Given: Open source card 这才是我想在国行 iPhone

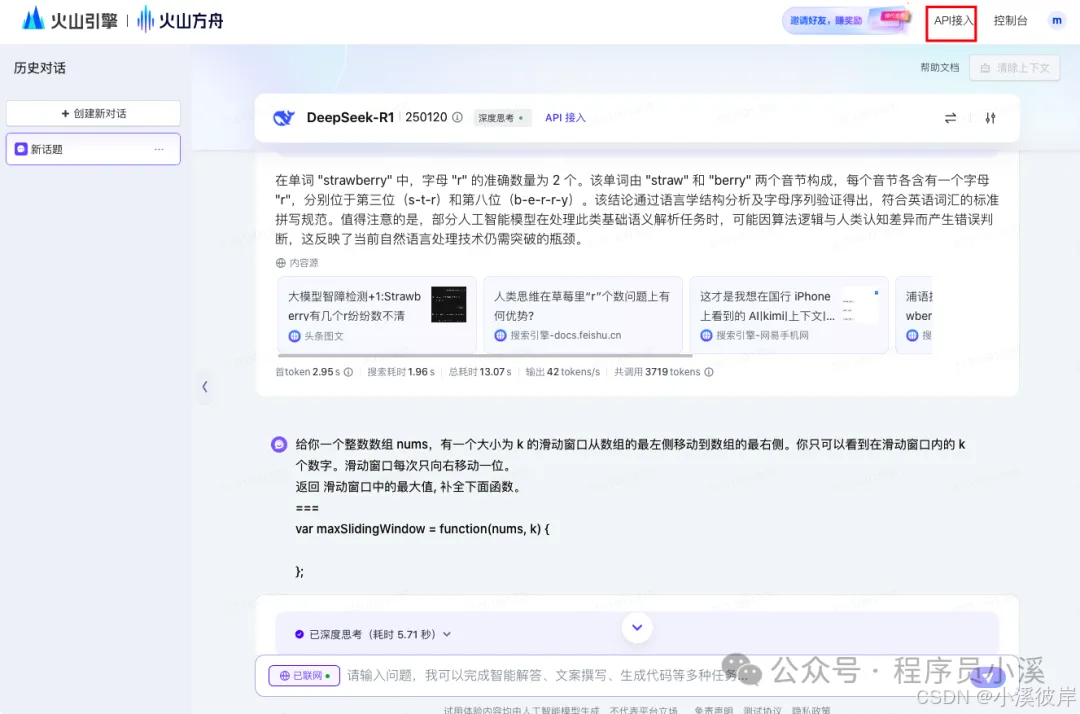Looking at the screenshot, I should [x=789, y=315].
